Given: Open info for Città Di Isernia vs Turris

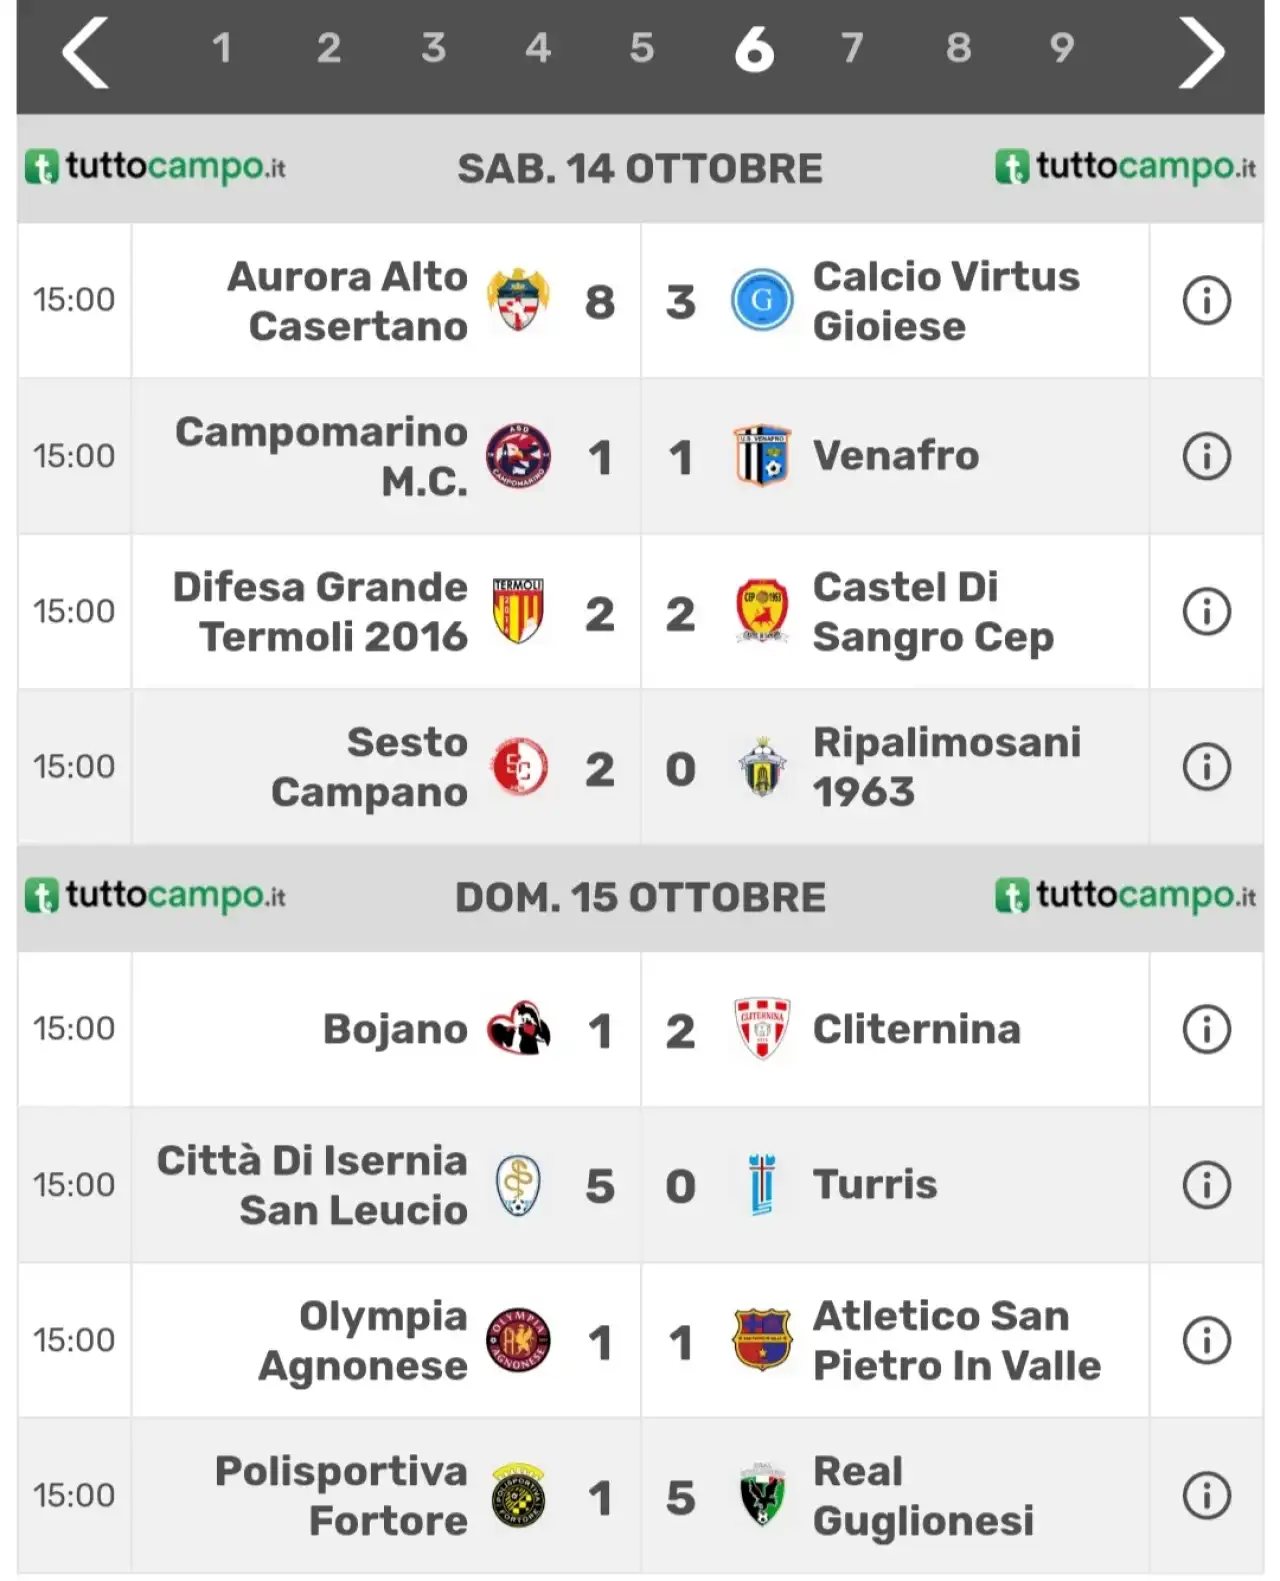Looking at the screenshot, I should (1206, 1185).
